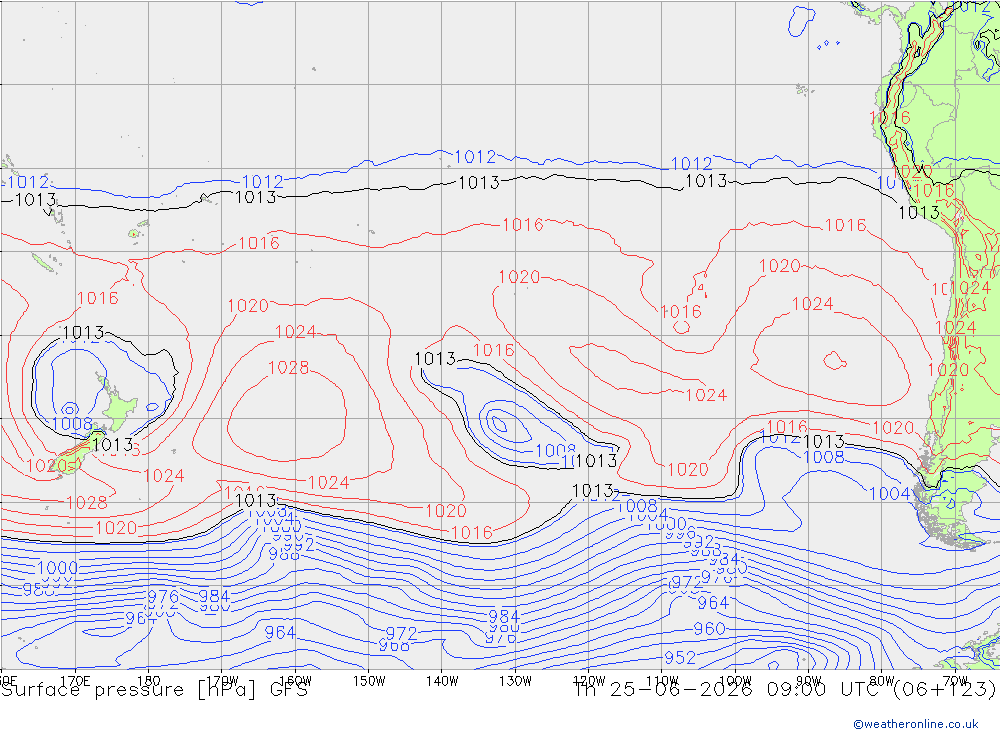Pick the 140W longitude label
This screenshot has height=733, width=1000.
tap(442, 681)
